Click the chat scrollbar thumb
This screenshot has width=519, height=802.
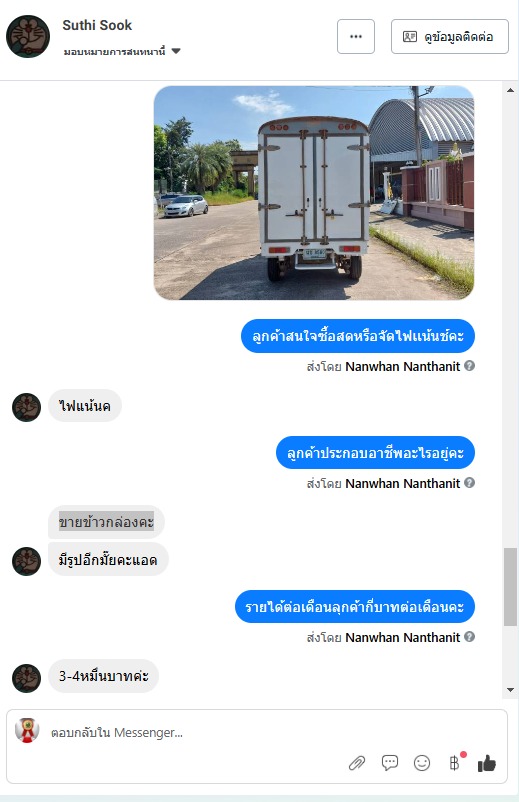point(510,587)
